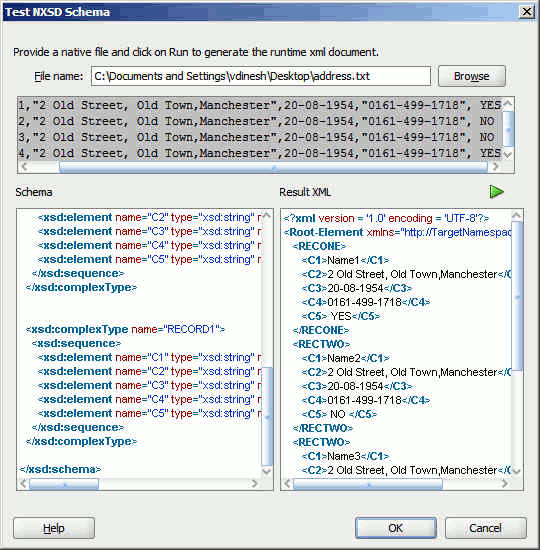Click inside the File name field
The image size is (540, 550).
tap(261, 76)
